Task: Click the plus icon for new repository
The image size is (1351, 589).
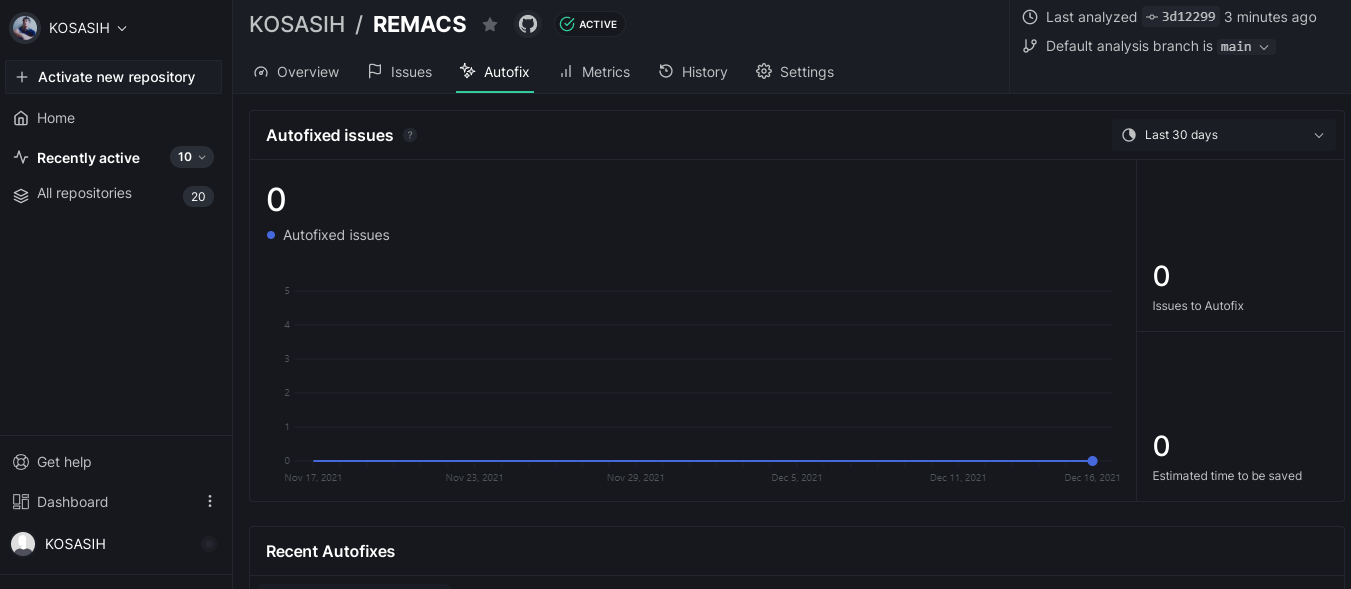Action: [22, 77]
